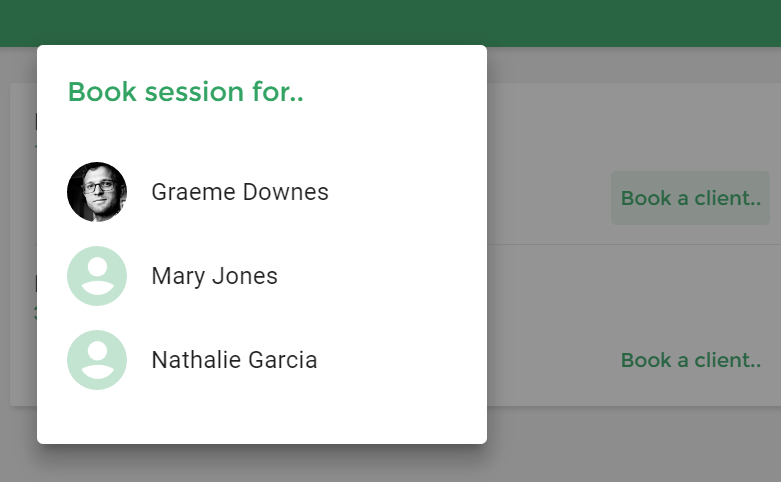
Task: Select Graeme Downes' profile photo
Action: [x=97, y=192]
